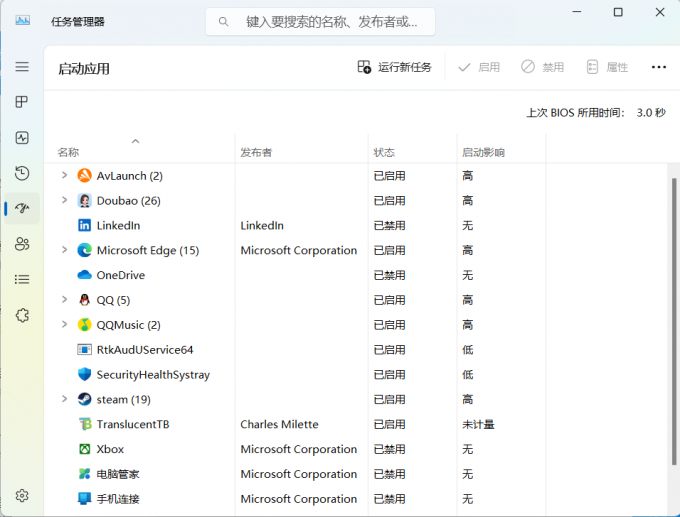The width and height of the screenshot is (680, 517).
Task: Select the 电脑管家 row name
Action: pos(118,474)
